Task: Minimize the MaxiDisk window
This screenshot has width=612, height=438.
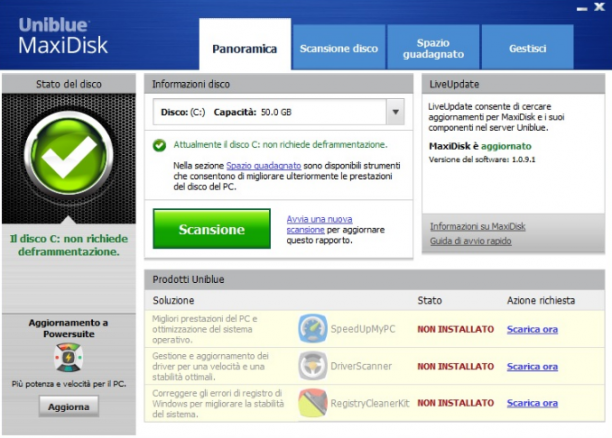Action: (582, 8)
